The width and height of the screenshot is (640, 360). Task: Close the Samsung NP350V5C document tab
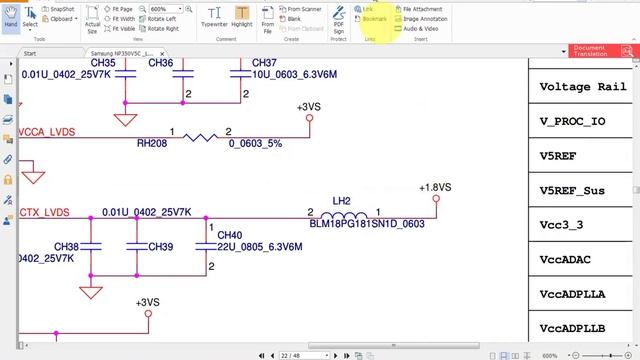162,53
